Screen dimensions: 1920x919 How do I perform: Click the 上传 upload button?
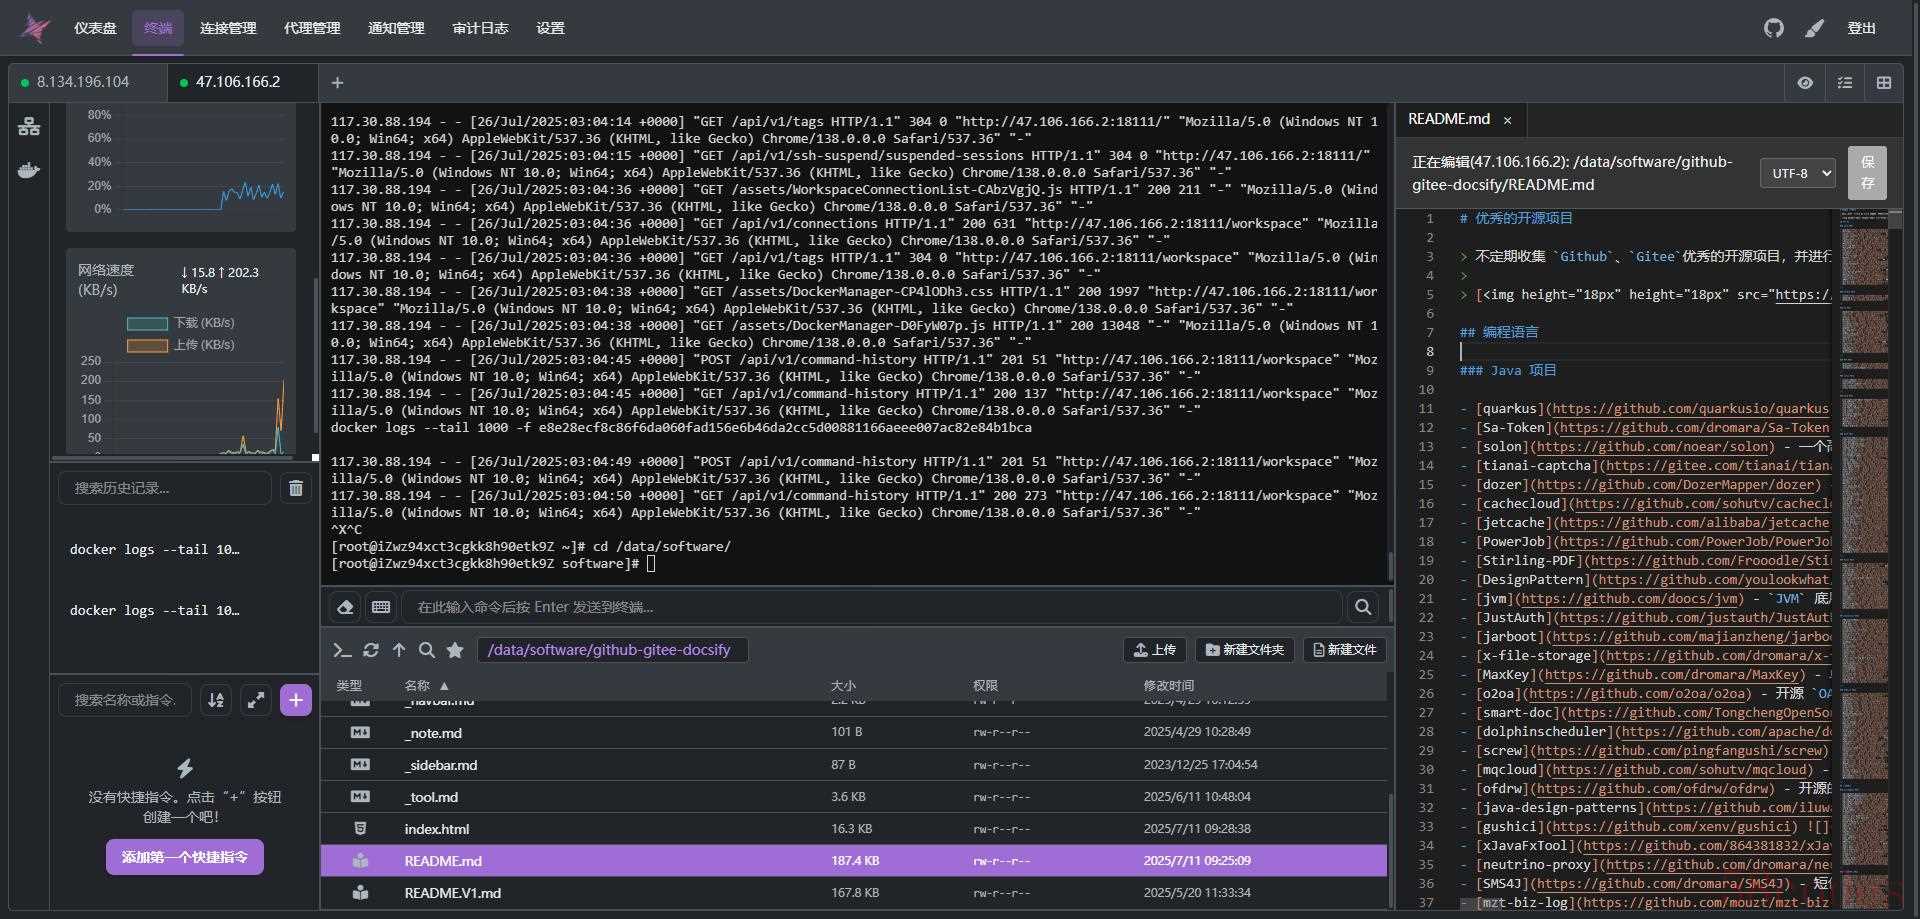pos(1154,650)
